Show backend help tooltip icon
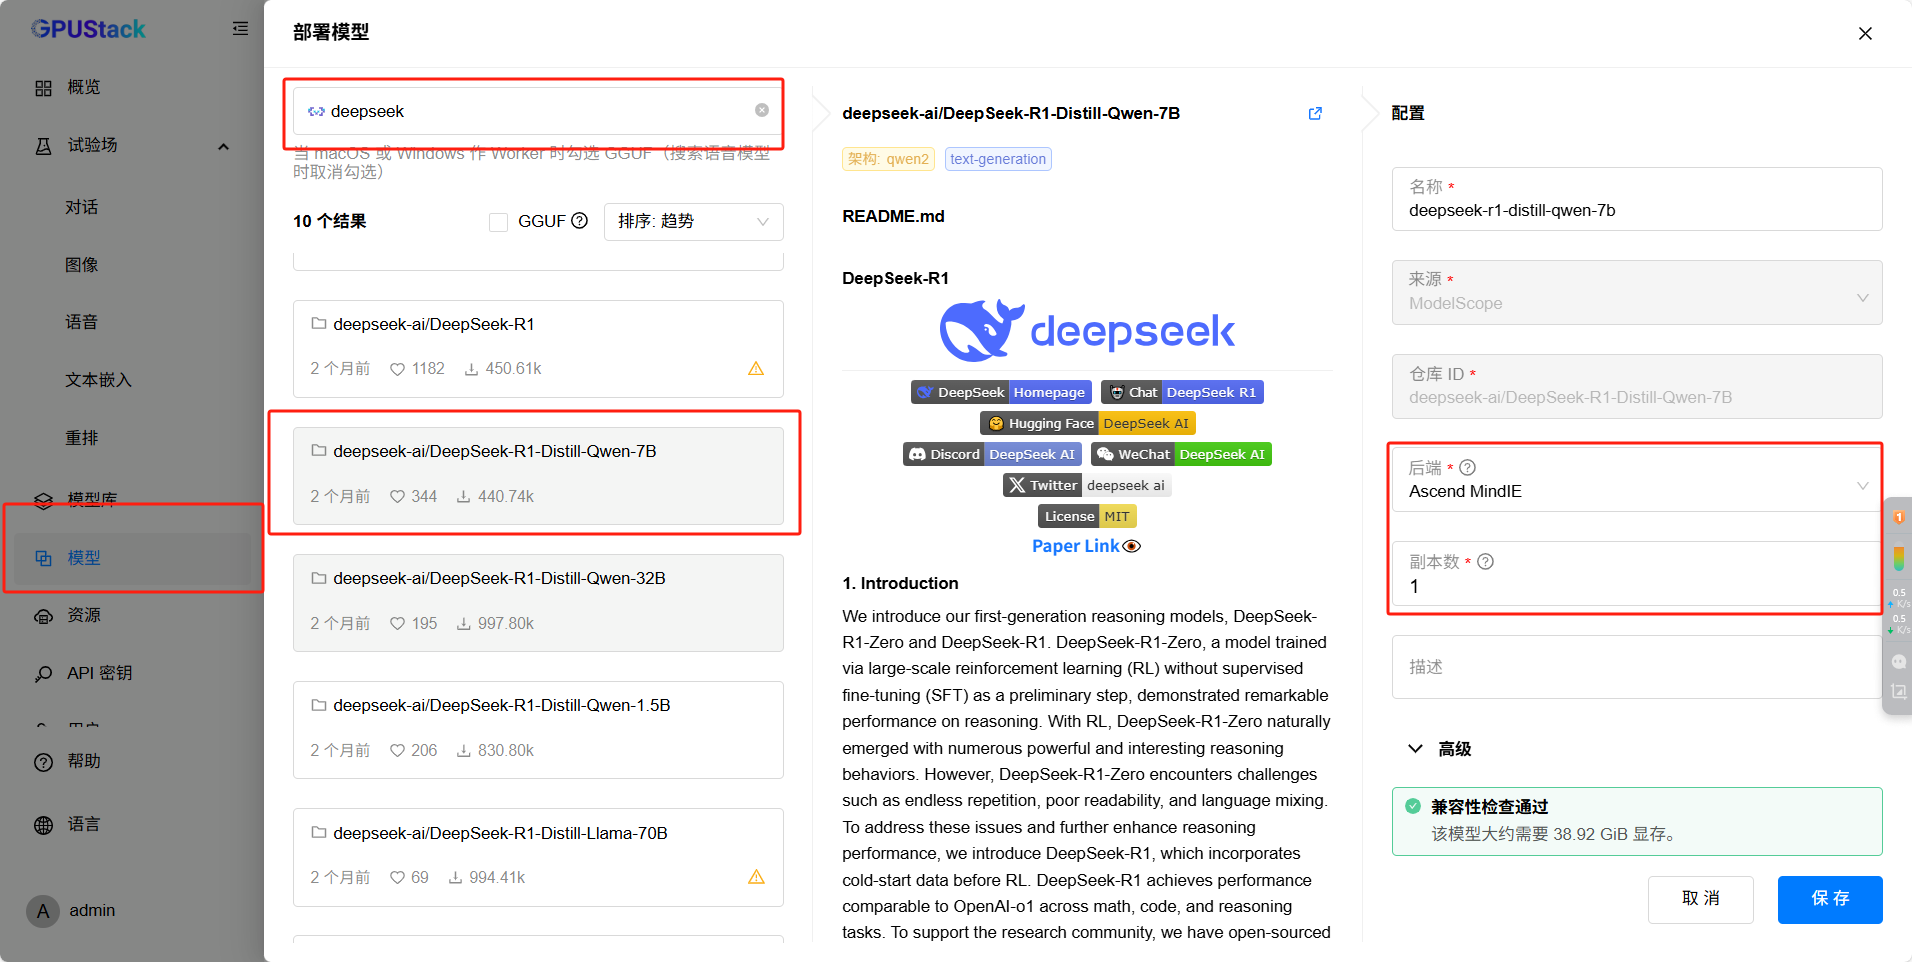Screen dimensions: 1912x962 click(1467, 467)
